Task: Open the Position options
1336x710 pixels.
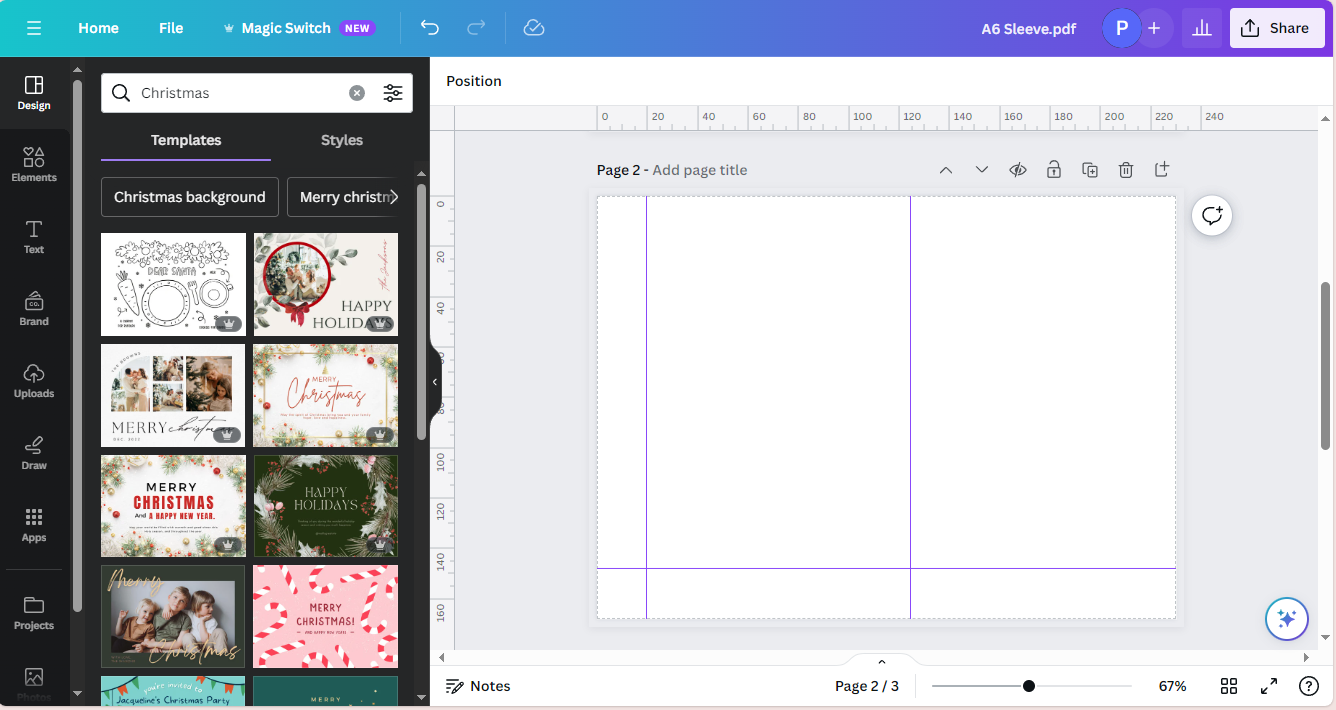Action: point(474,81)
